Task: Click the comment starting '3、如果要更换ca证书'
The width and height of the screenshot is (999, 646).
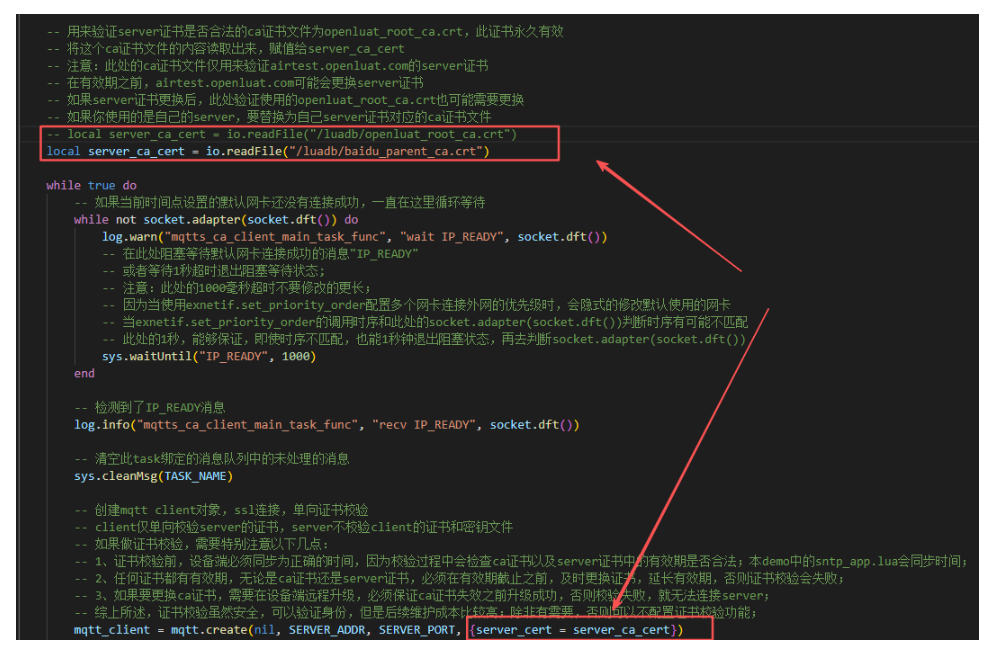Action: click(x=422, y=596)
